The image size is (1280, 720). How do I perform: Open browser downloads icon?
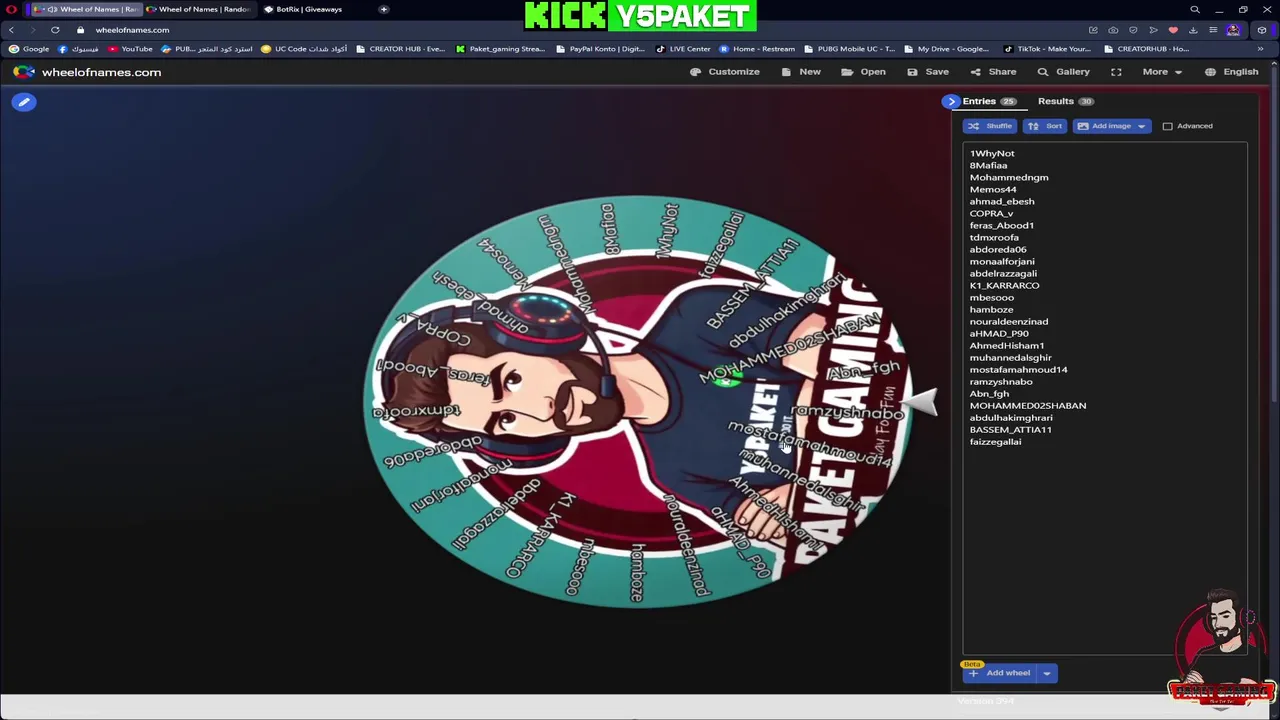(1193, 30)
